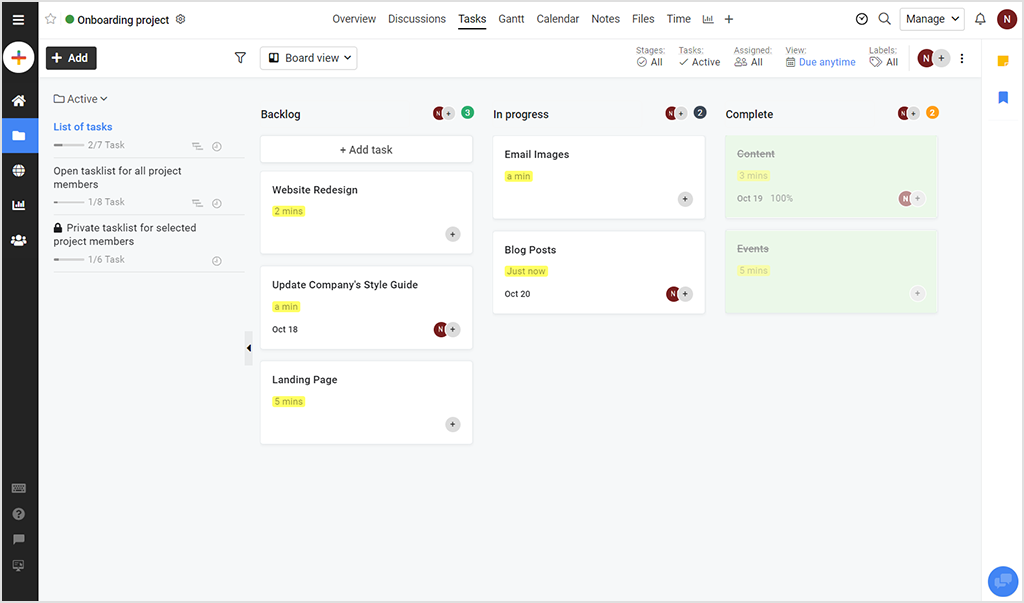
Task: Open the orange sticky notes panel icon
Action: [x=1003, y=62]
